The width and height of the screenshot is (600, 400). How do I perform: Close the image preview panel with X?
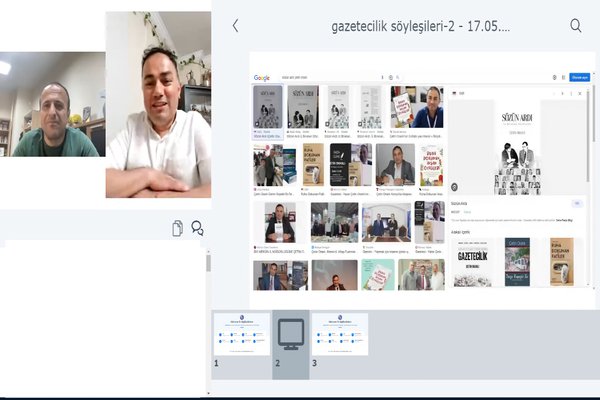pos(580,93)
